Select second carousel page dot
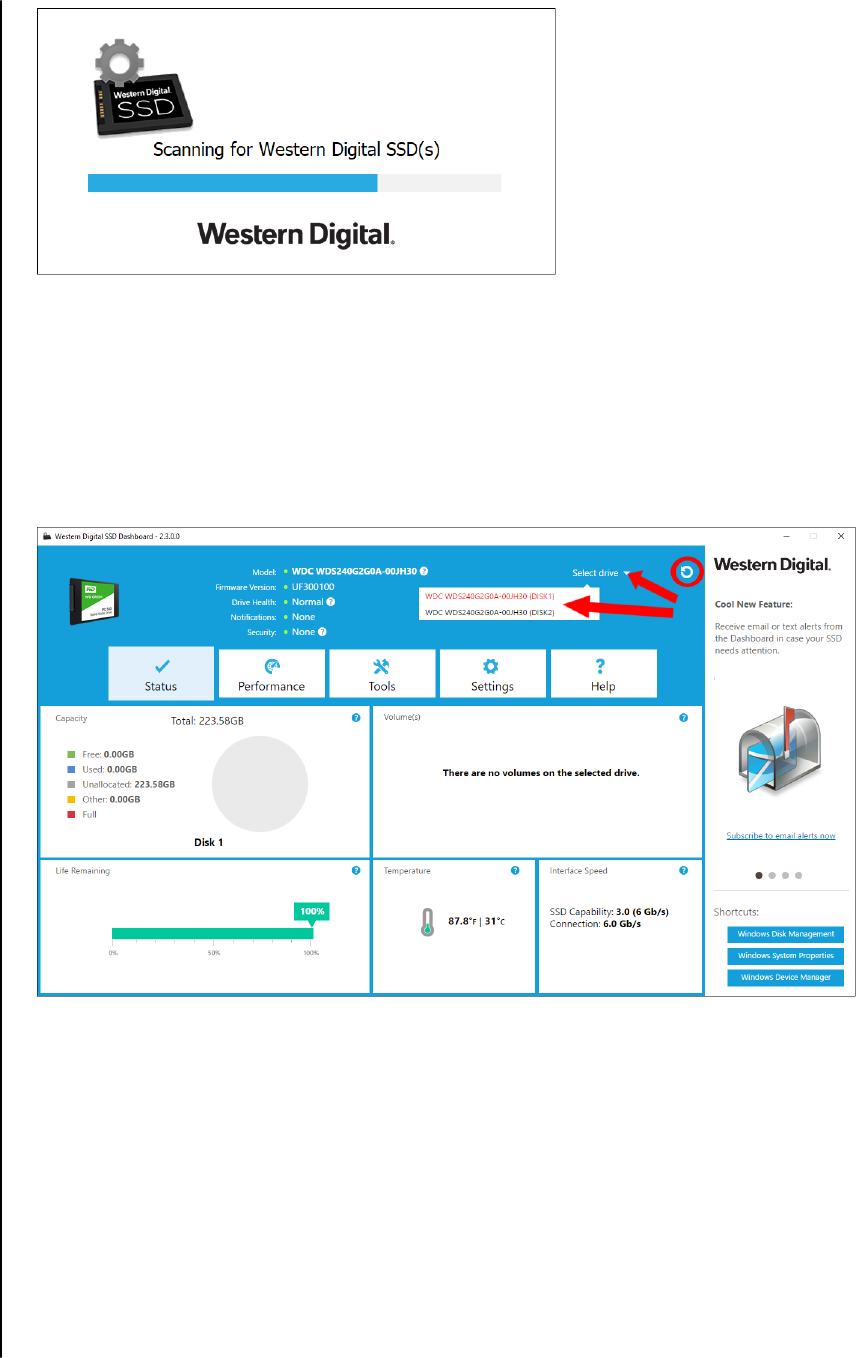 pyautogui.click(x=772, y=875)
